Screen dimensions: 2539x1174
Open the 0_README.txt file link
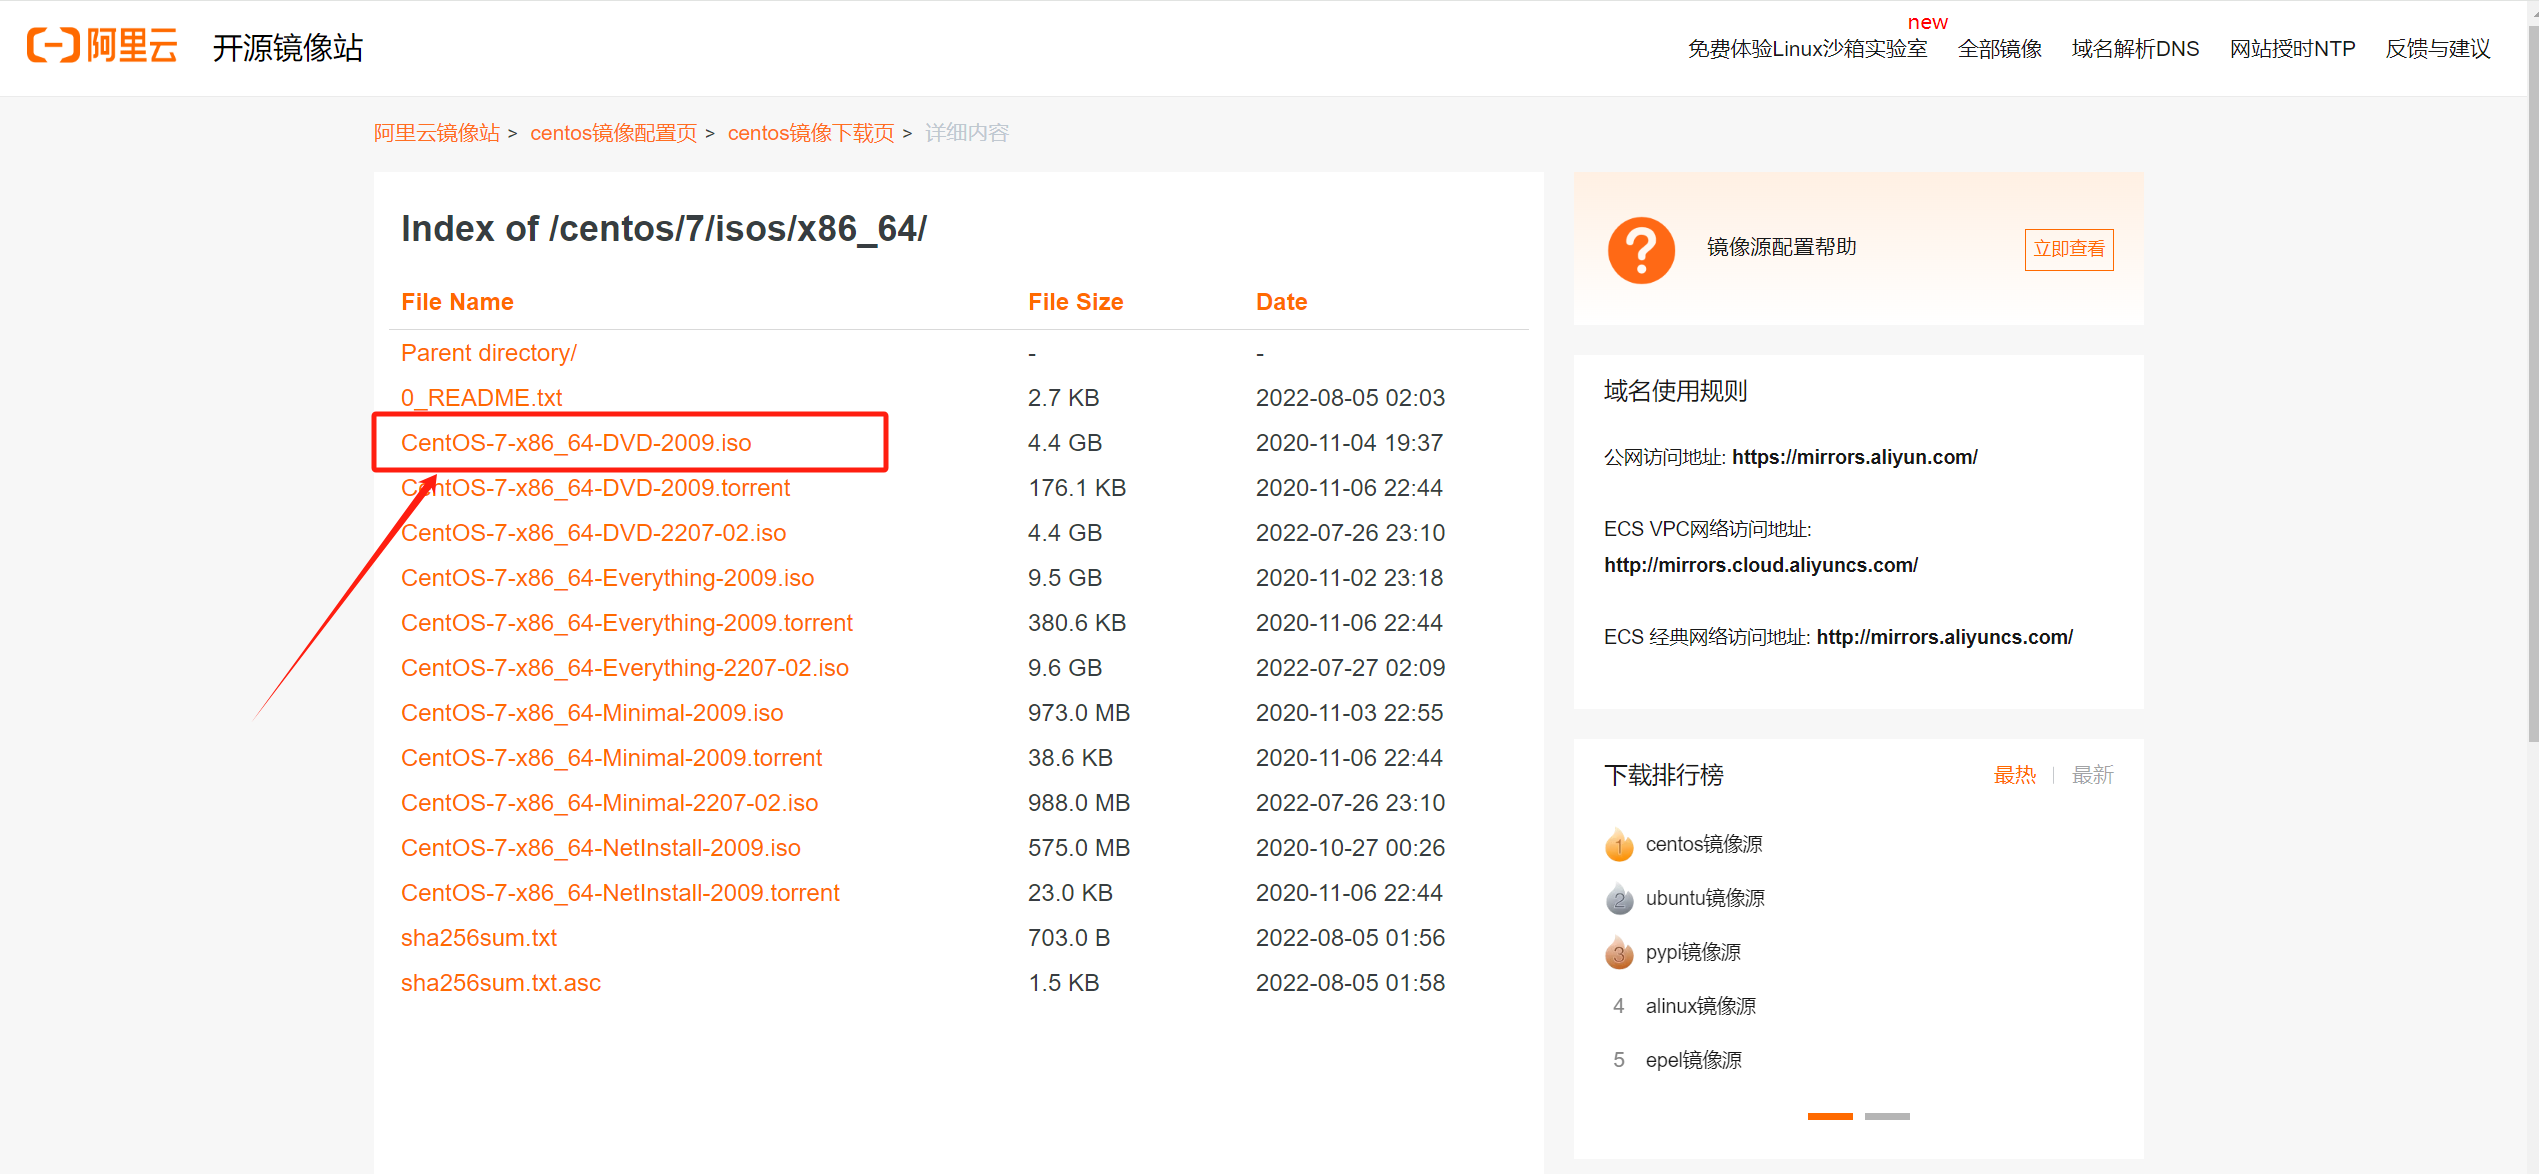(x=481, y=398)
